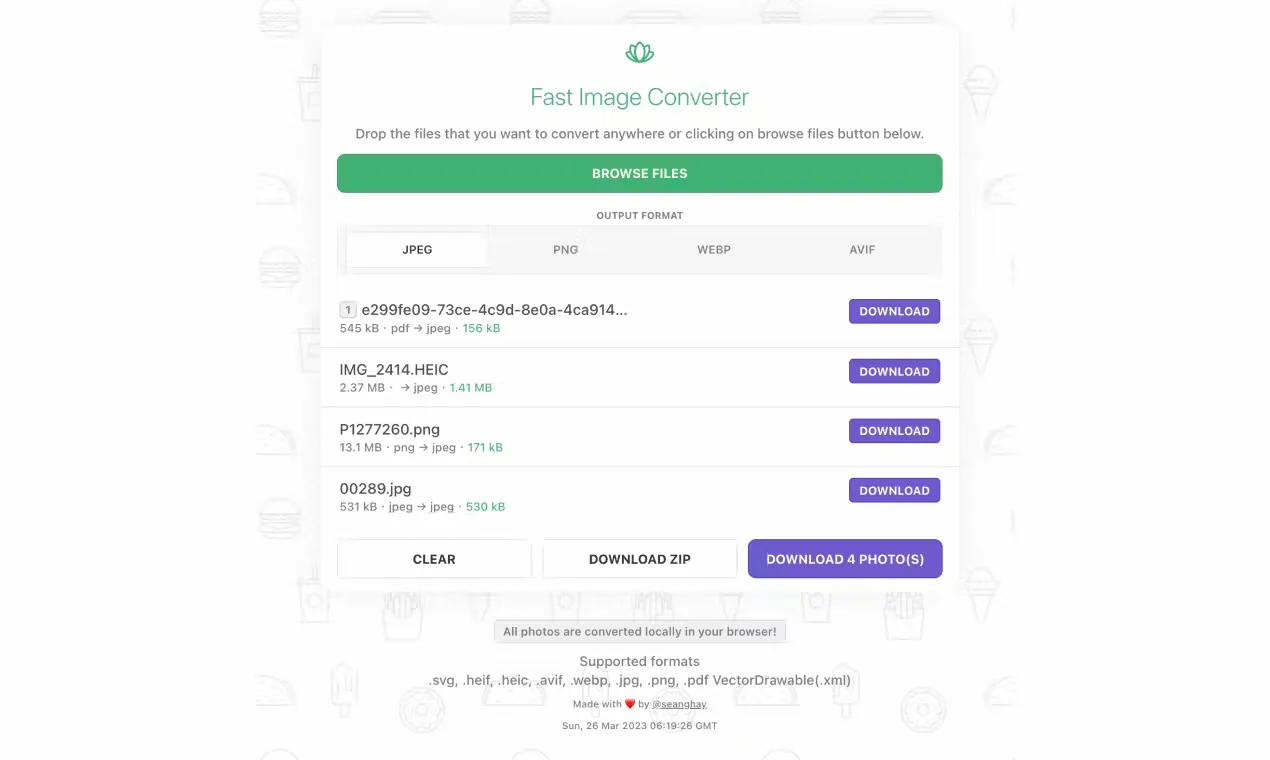Switch output format to PNG
Viewport: 1270px width, 760px height.
565,250
